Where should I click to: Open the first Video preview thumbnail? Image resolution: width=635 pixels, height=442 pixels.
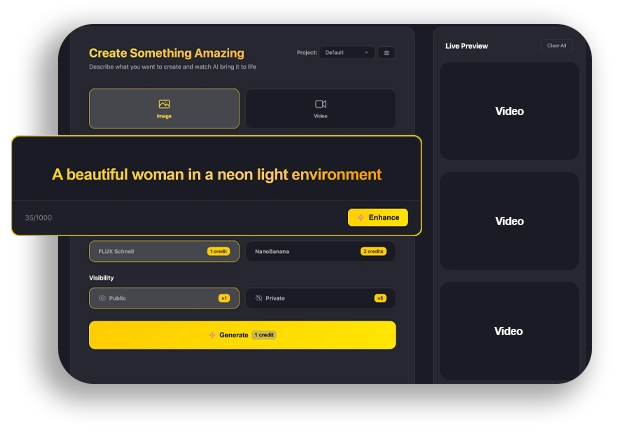point(509,111)
